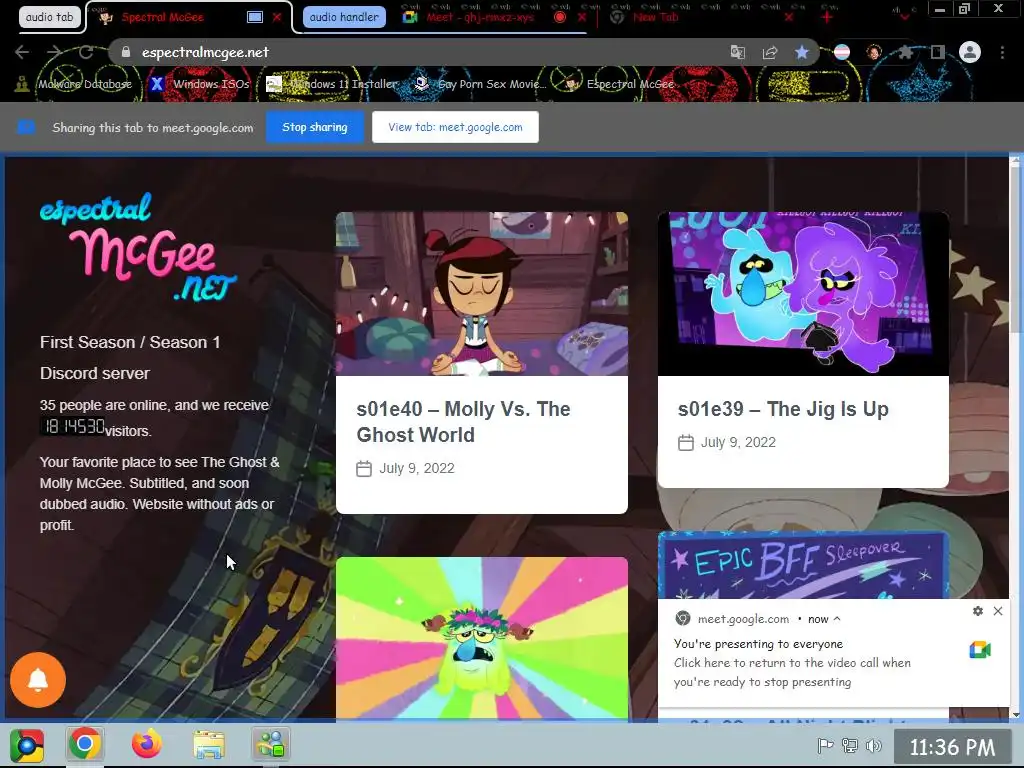This screenshot has width=1024, height=768.
Task: Toggle the browser side panel icon
Action: pos(937,52)
